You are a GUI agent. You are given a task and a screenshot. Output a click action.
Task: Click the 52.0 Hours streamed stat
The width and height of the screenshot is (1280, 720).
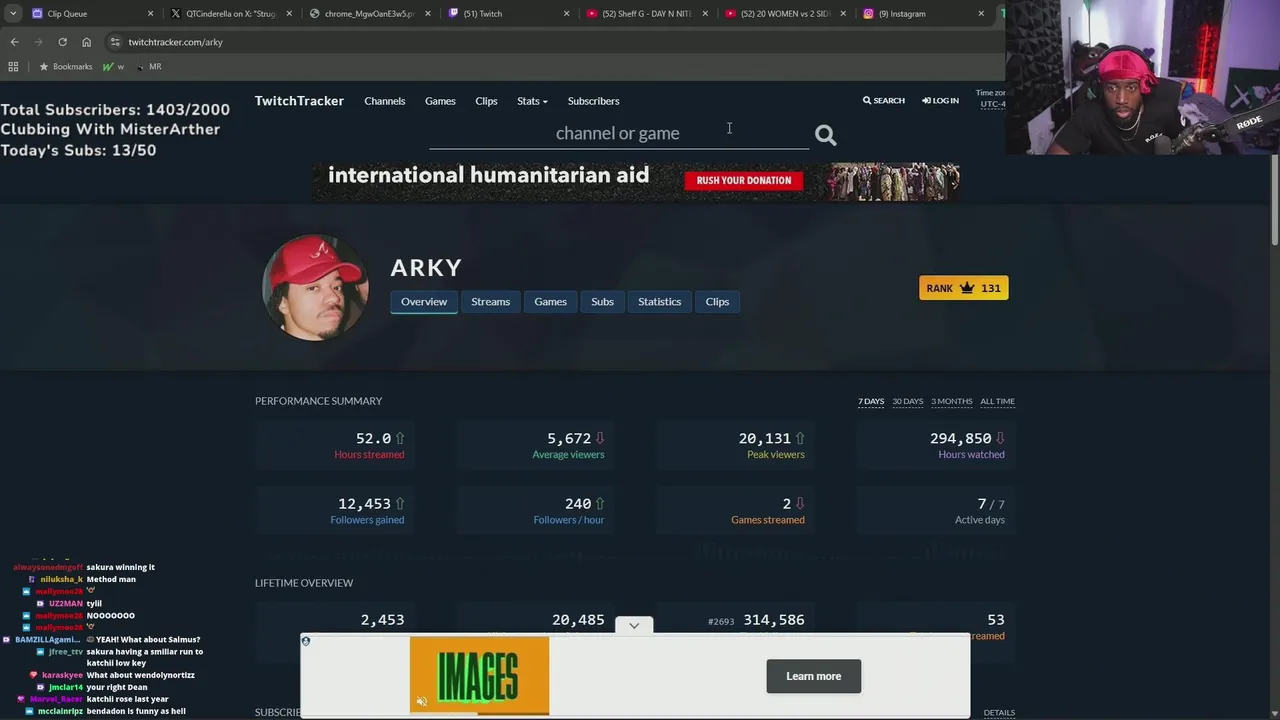point(334,445)
